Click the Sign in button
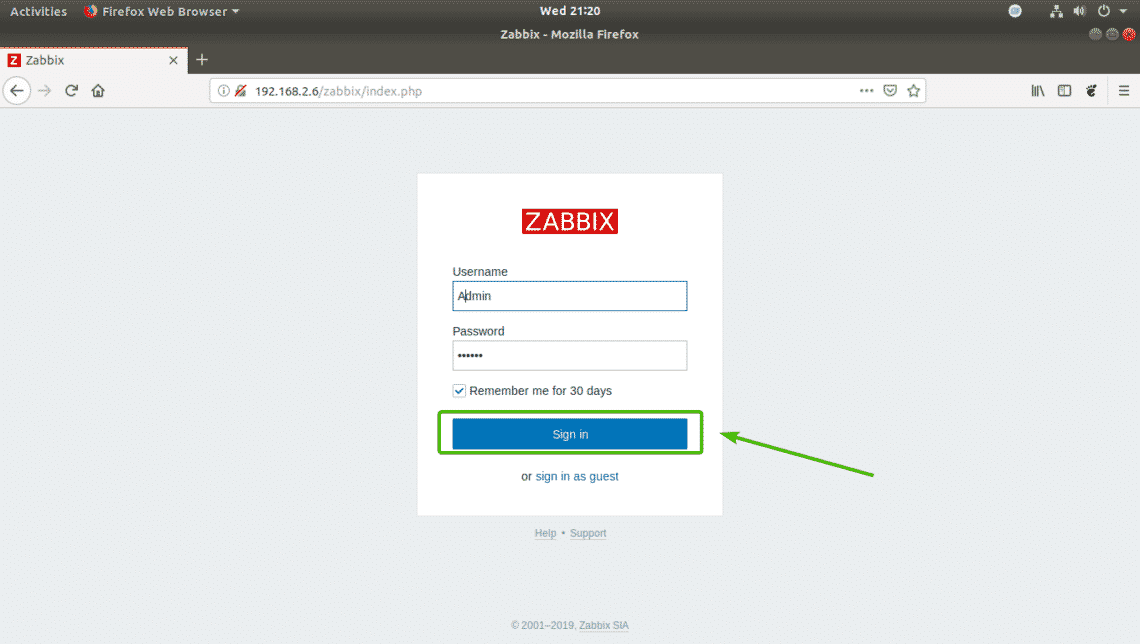The image size is (1140, 644). tap(569, 434)
